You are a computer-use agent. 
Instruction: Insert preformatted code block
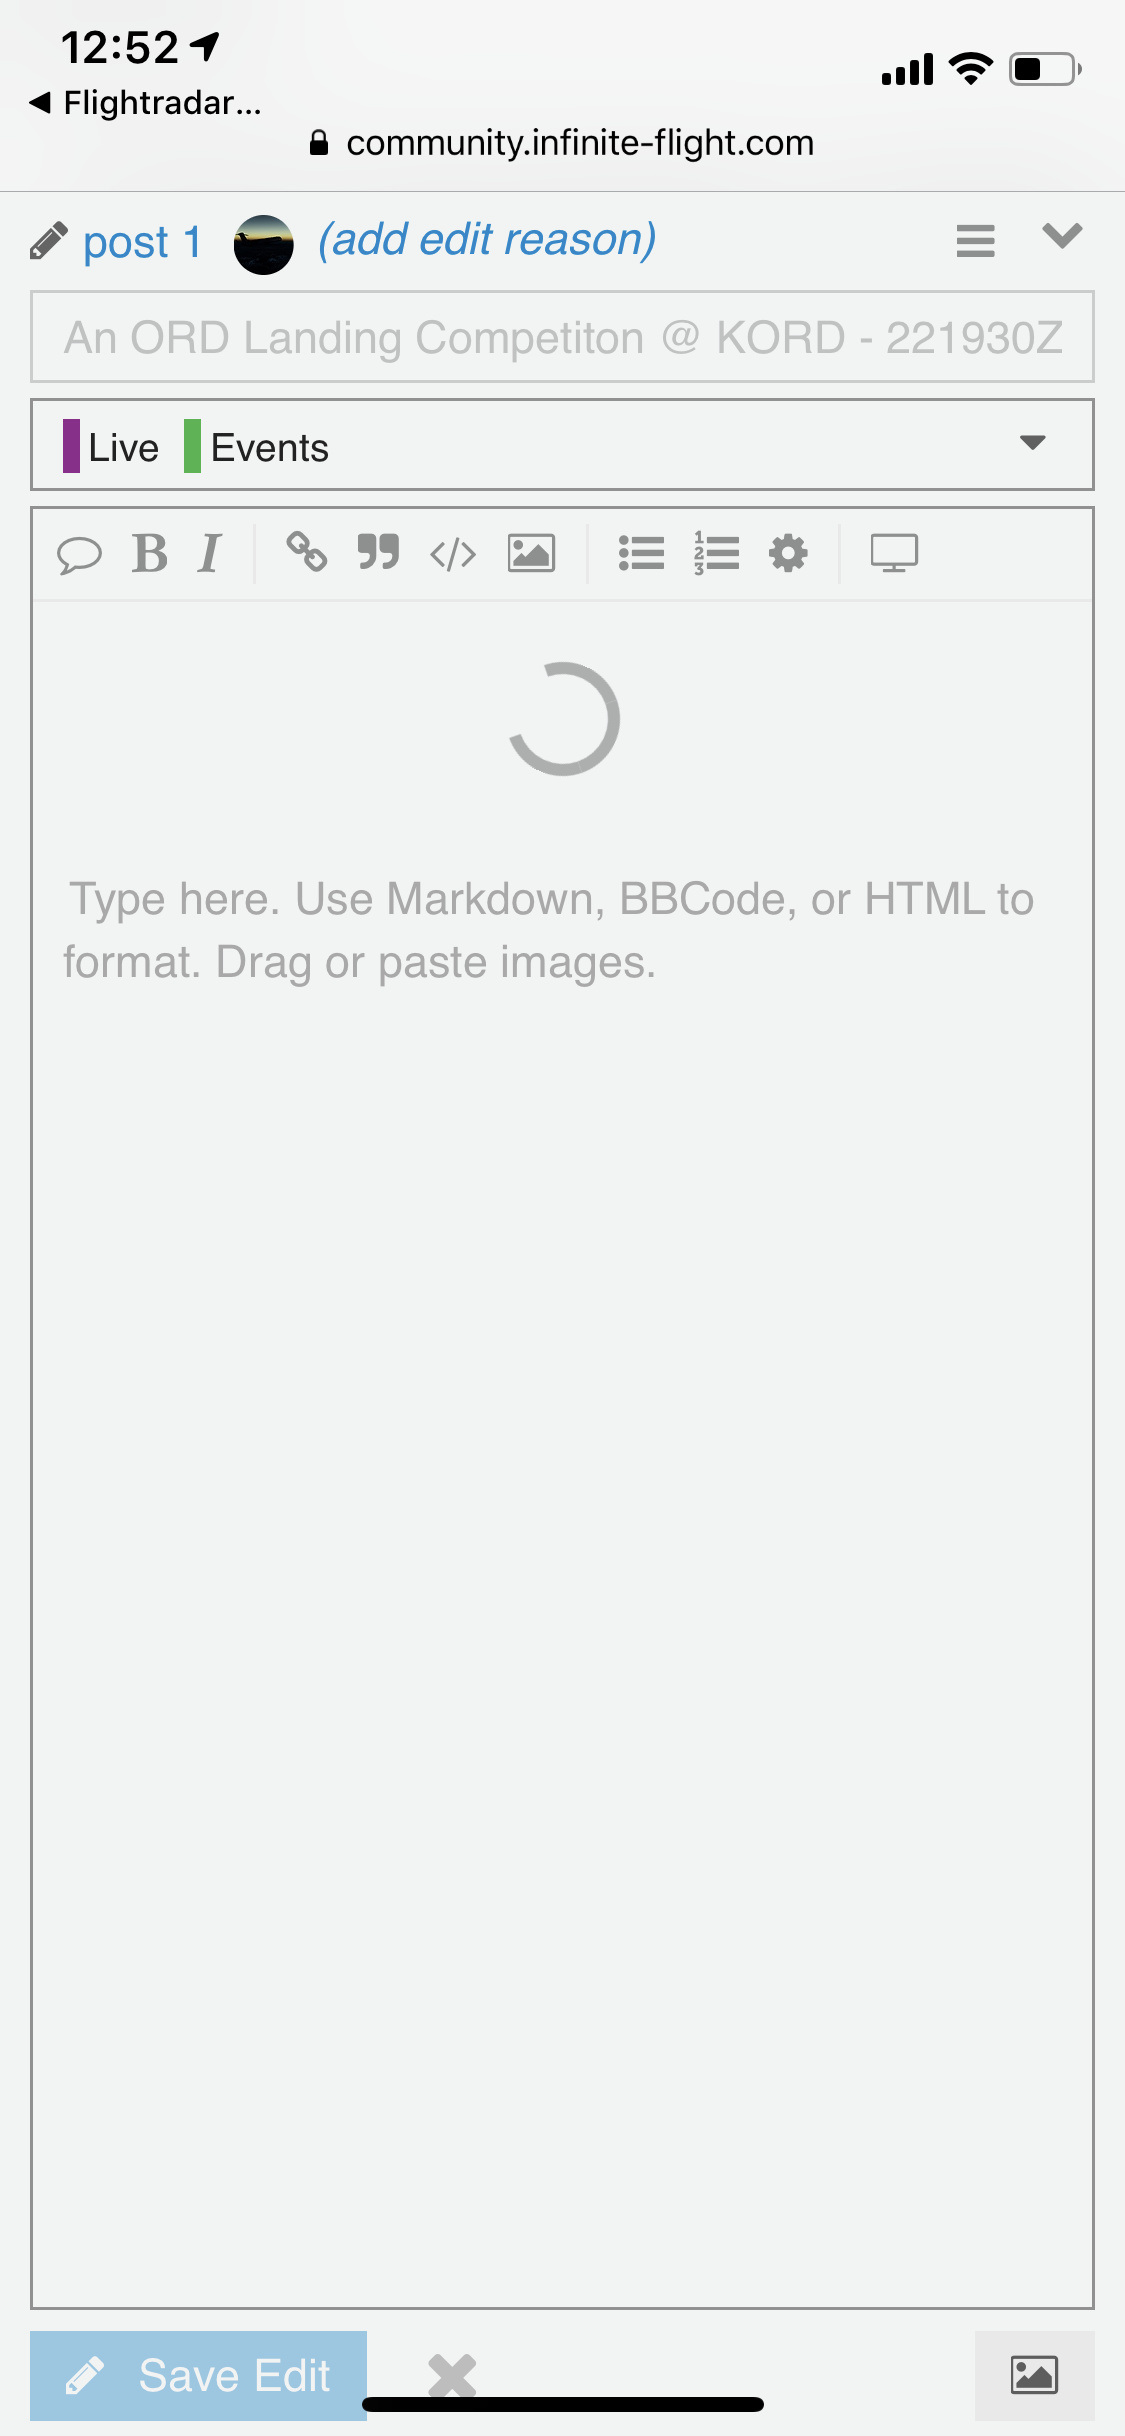(453, 553)
